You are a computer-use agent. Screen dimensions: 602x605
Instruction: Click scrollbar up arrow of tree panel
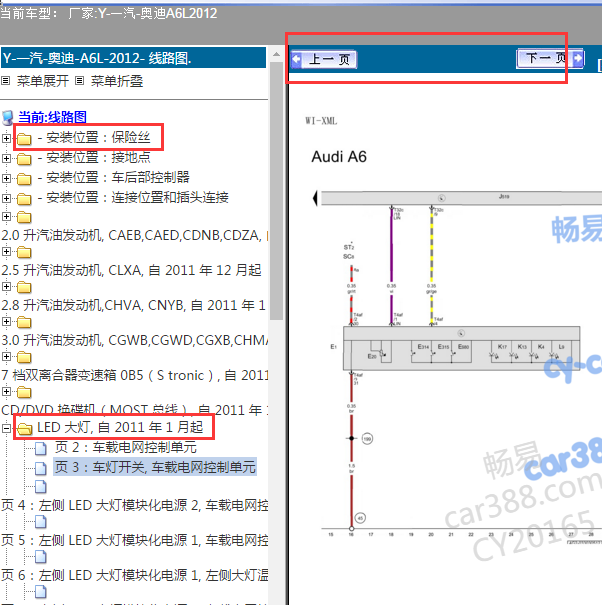click(276, 54)
